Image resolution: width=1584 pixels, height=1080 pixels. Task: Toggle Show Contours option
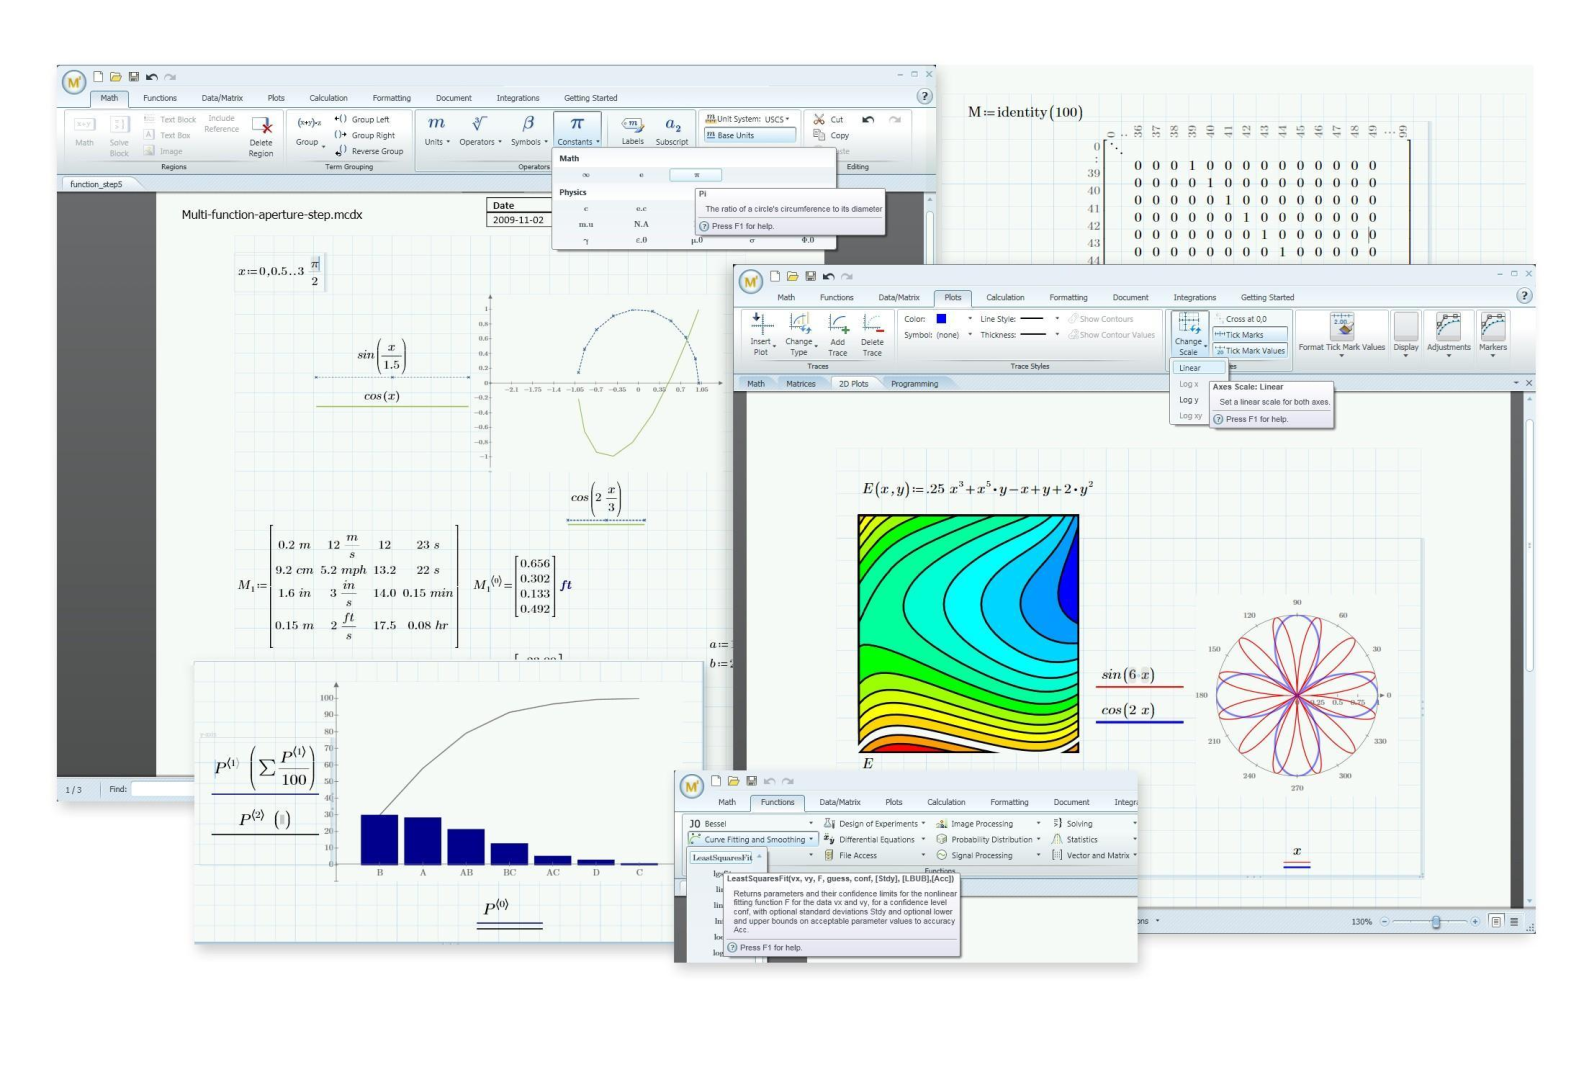coord(1100,319)
